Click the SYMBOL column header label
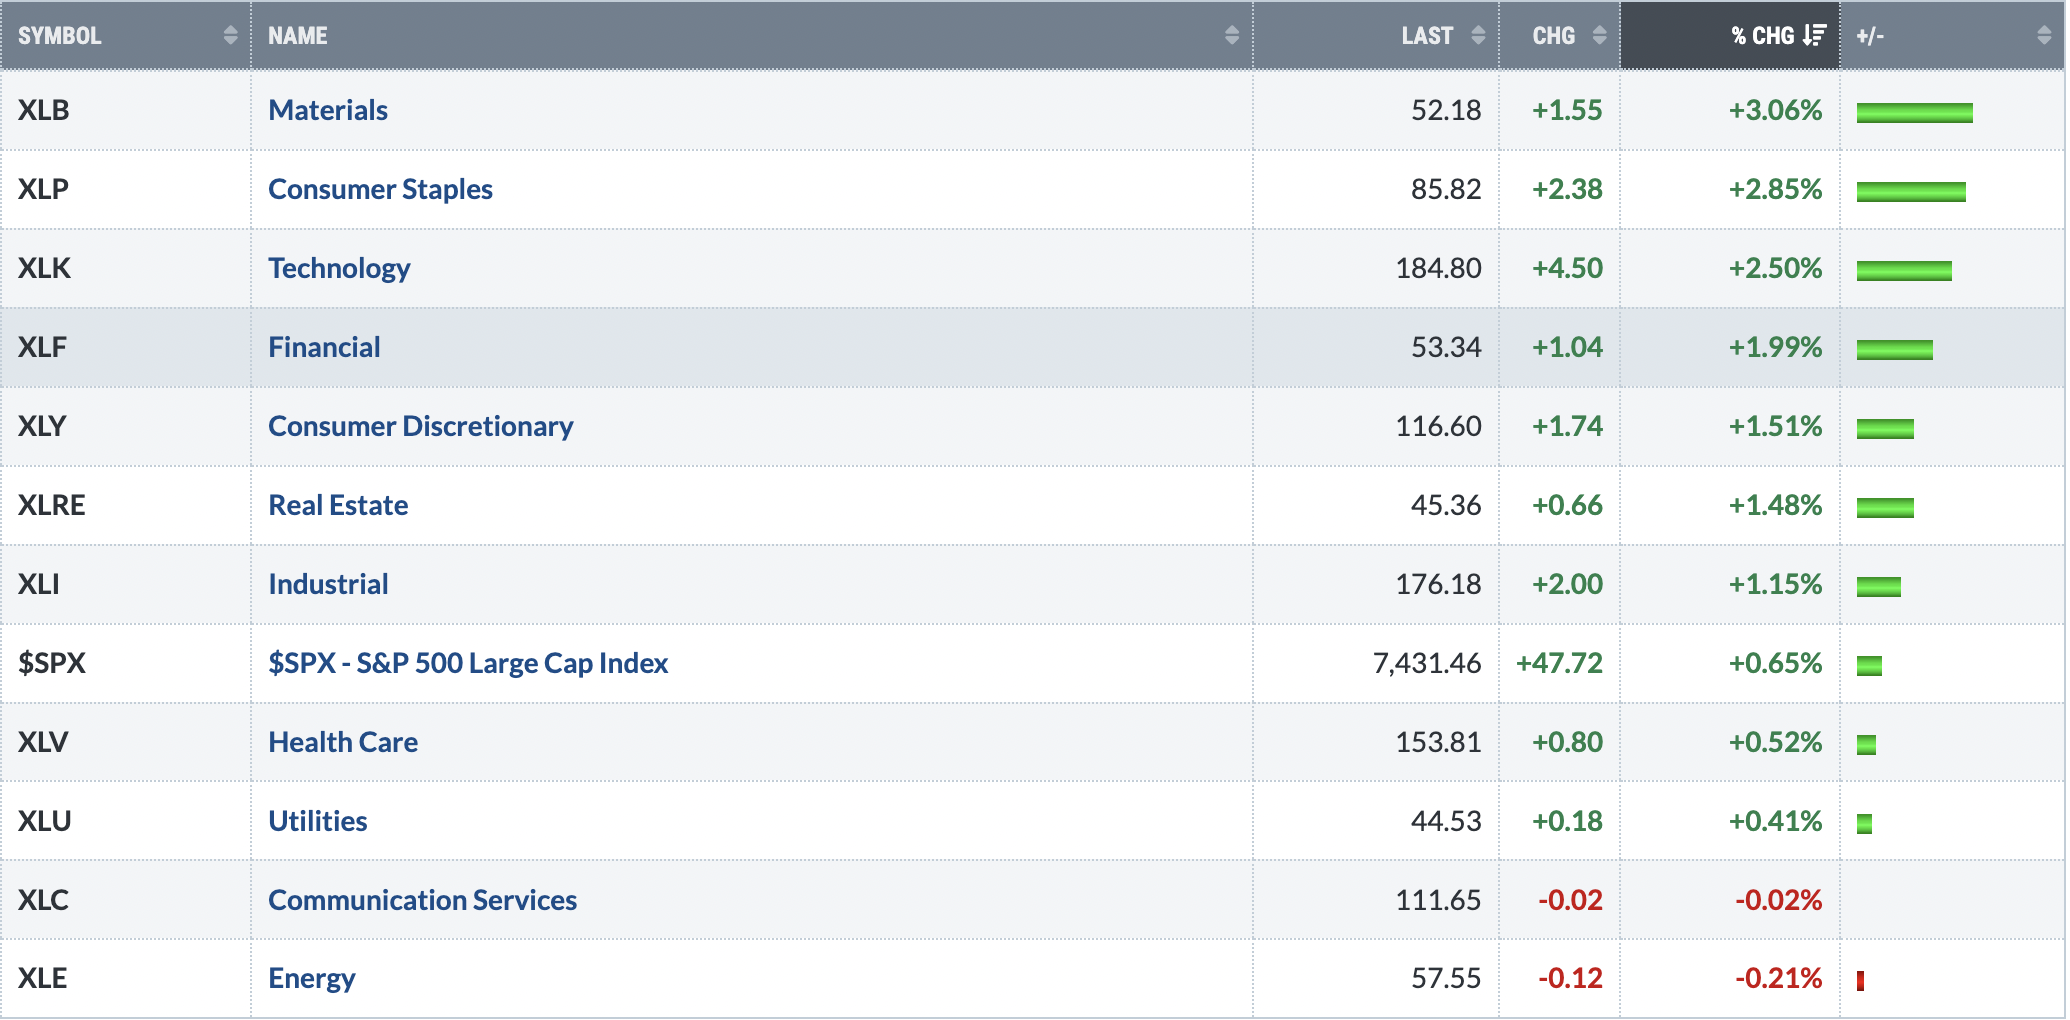 click(x=60, y=36)
